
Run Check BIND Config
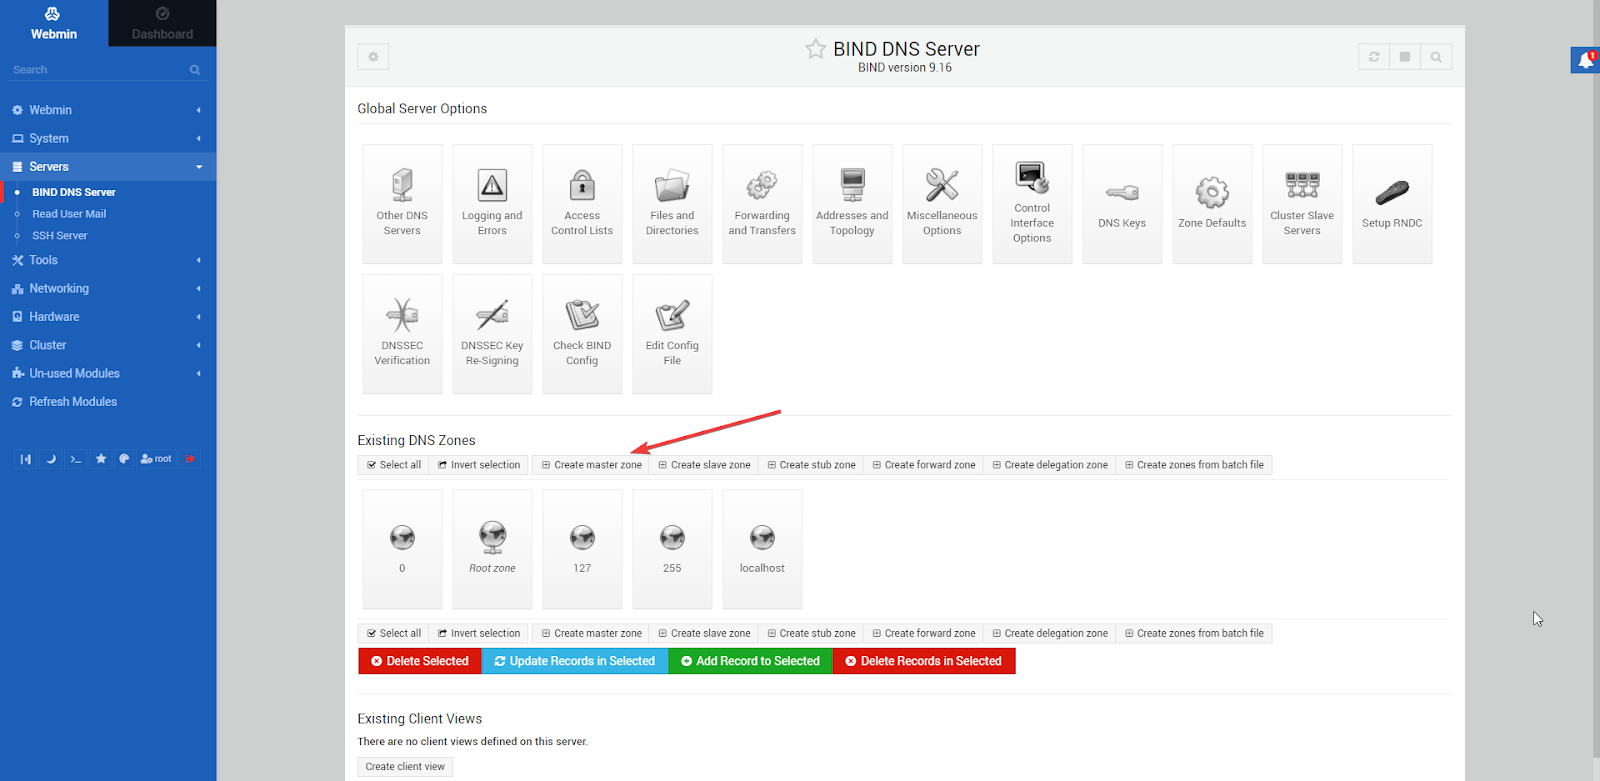pos(582,334)
